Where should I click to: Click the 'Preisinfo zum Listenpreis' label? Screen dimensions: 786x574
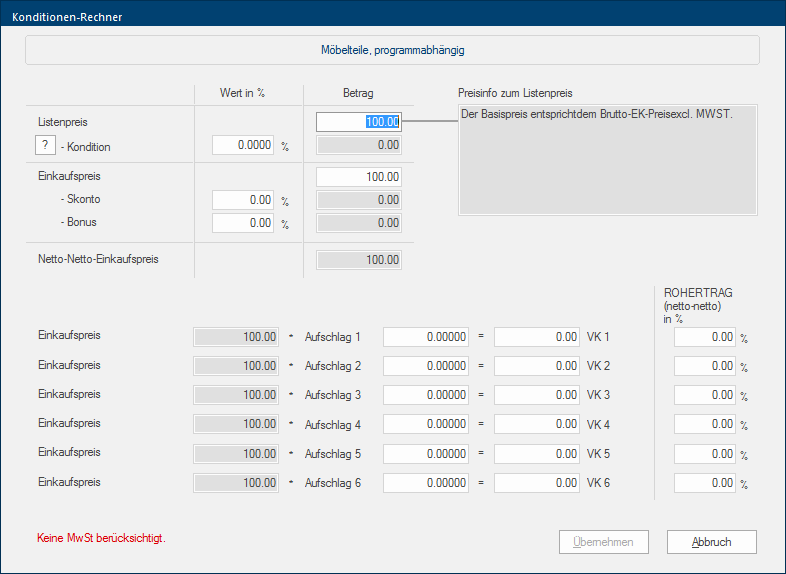[515, 93]
